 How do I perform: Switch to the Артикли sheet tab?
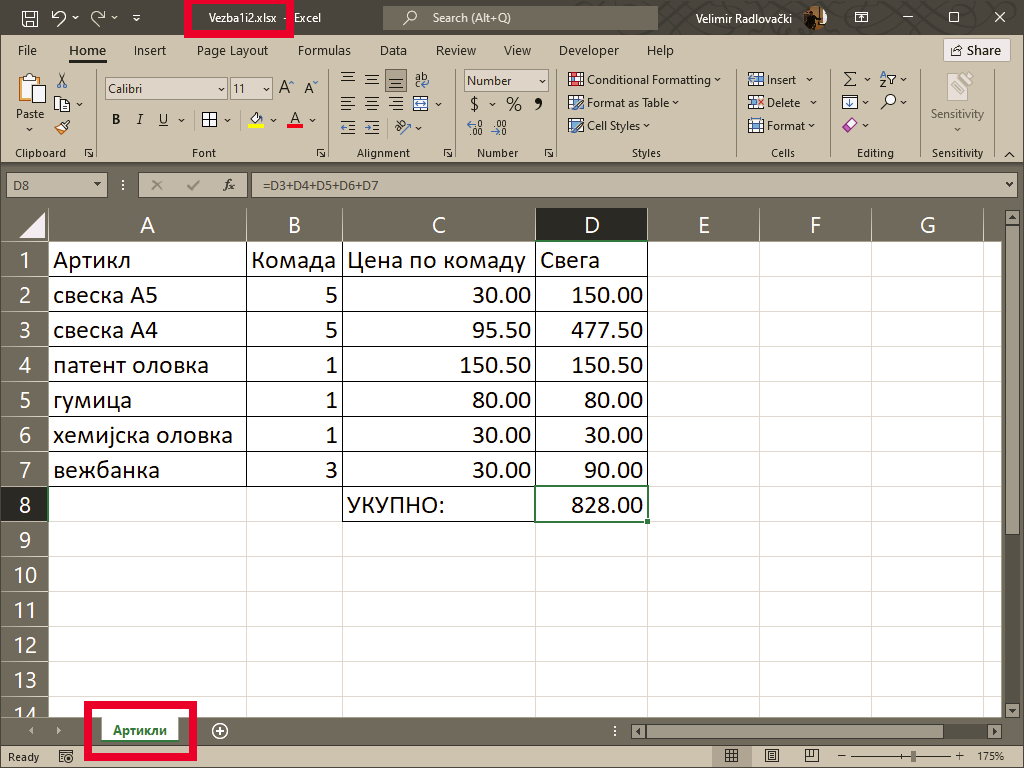tap(140, 731)
